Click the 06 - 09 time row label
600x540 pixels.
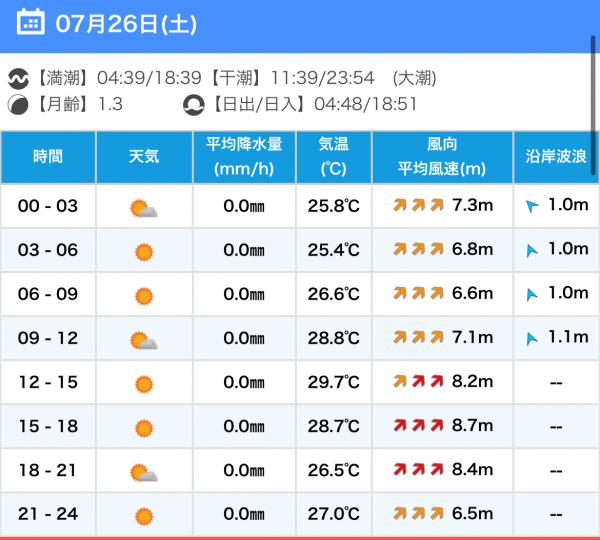(48, 294)
